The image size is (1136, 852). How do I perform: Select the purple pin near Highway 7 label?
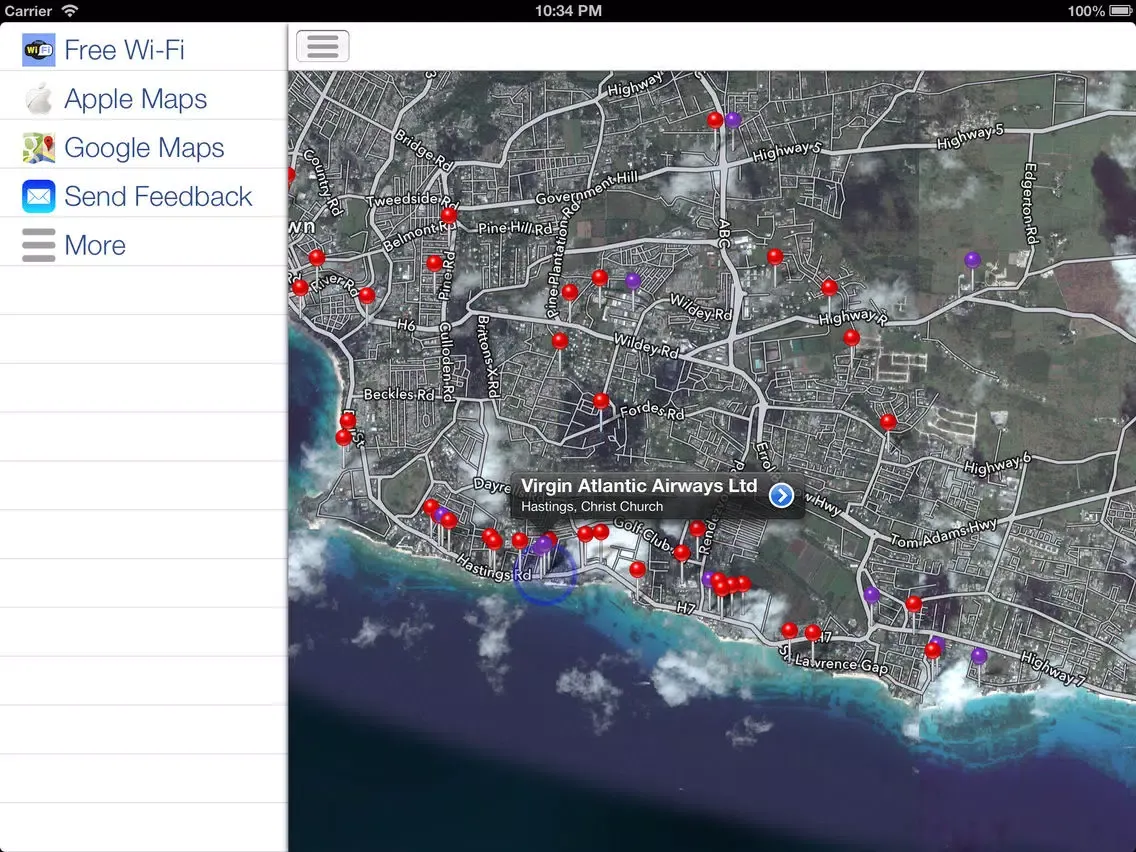[x=979, y=656]
